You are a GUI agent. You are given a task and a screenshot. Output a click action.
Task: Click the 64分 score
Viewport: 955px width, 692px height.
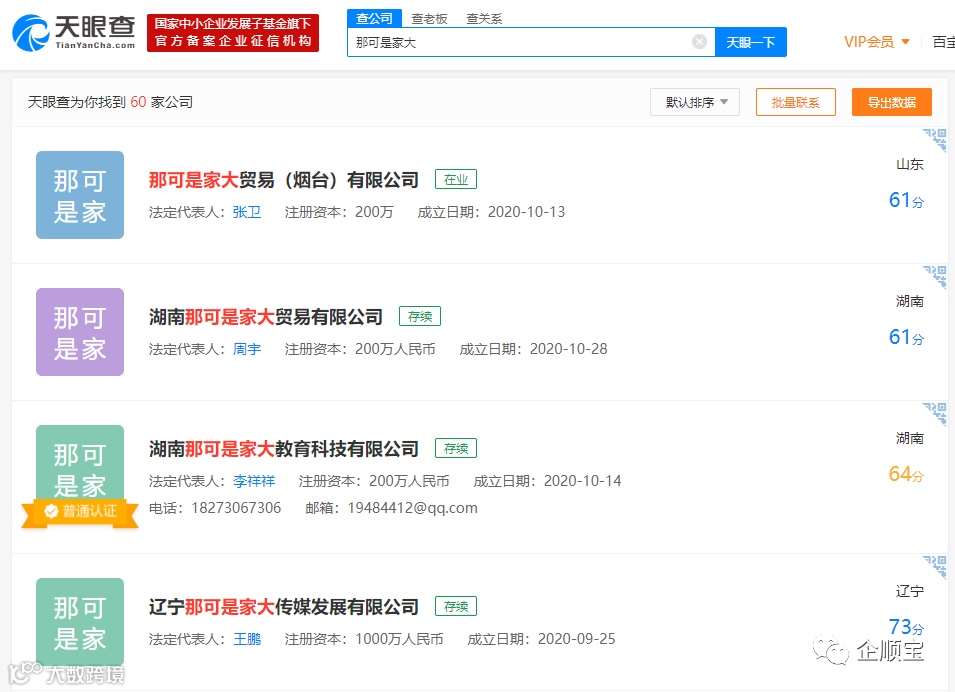pyautogui.click(x=906, y=474)
